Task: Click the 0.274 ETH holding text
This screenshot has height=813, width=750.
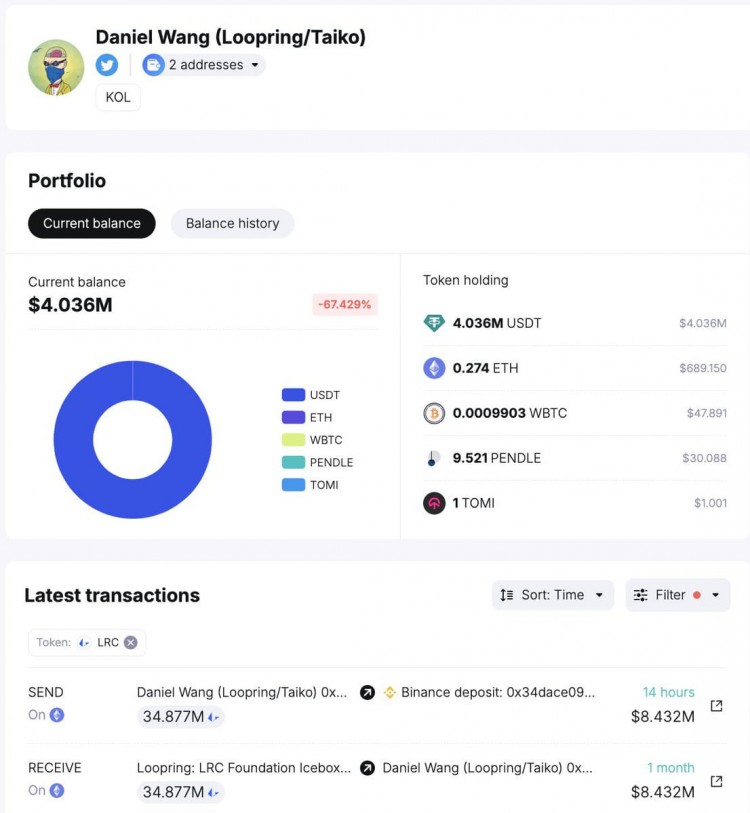Action: pyautogui.click(x=485, y=368)
